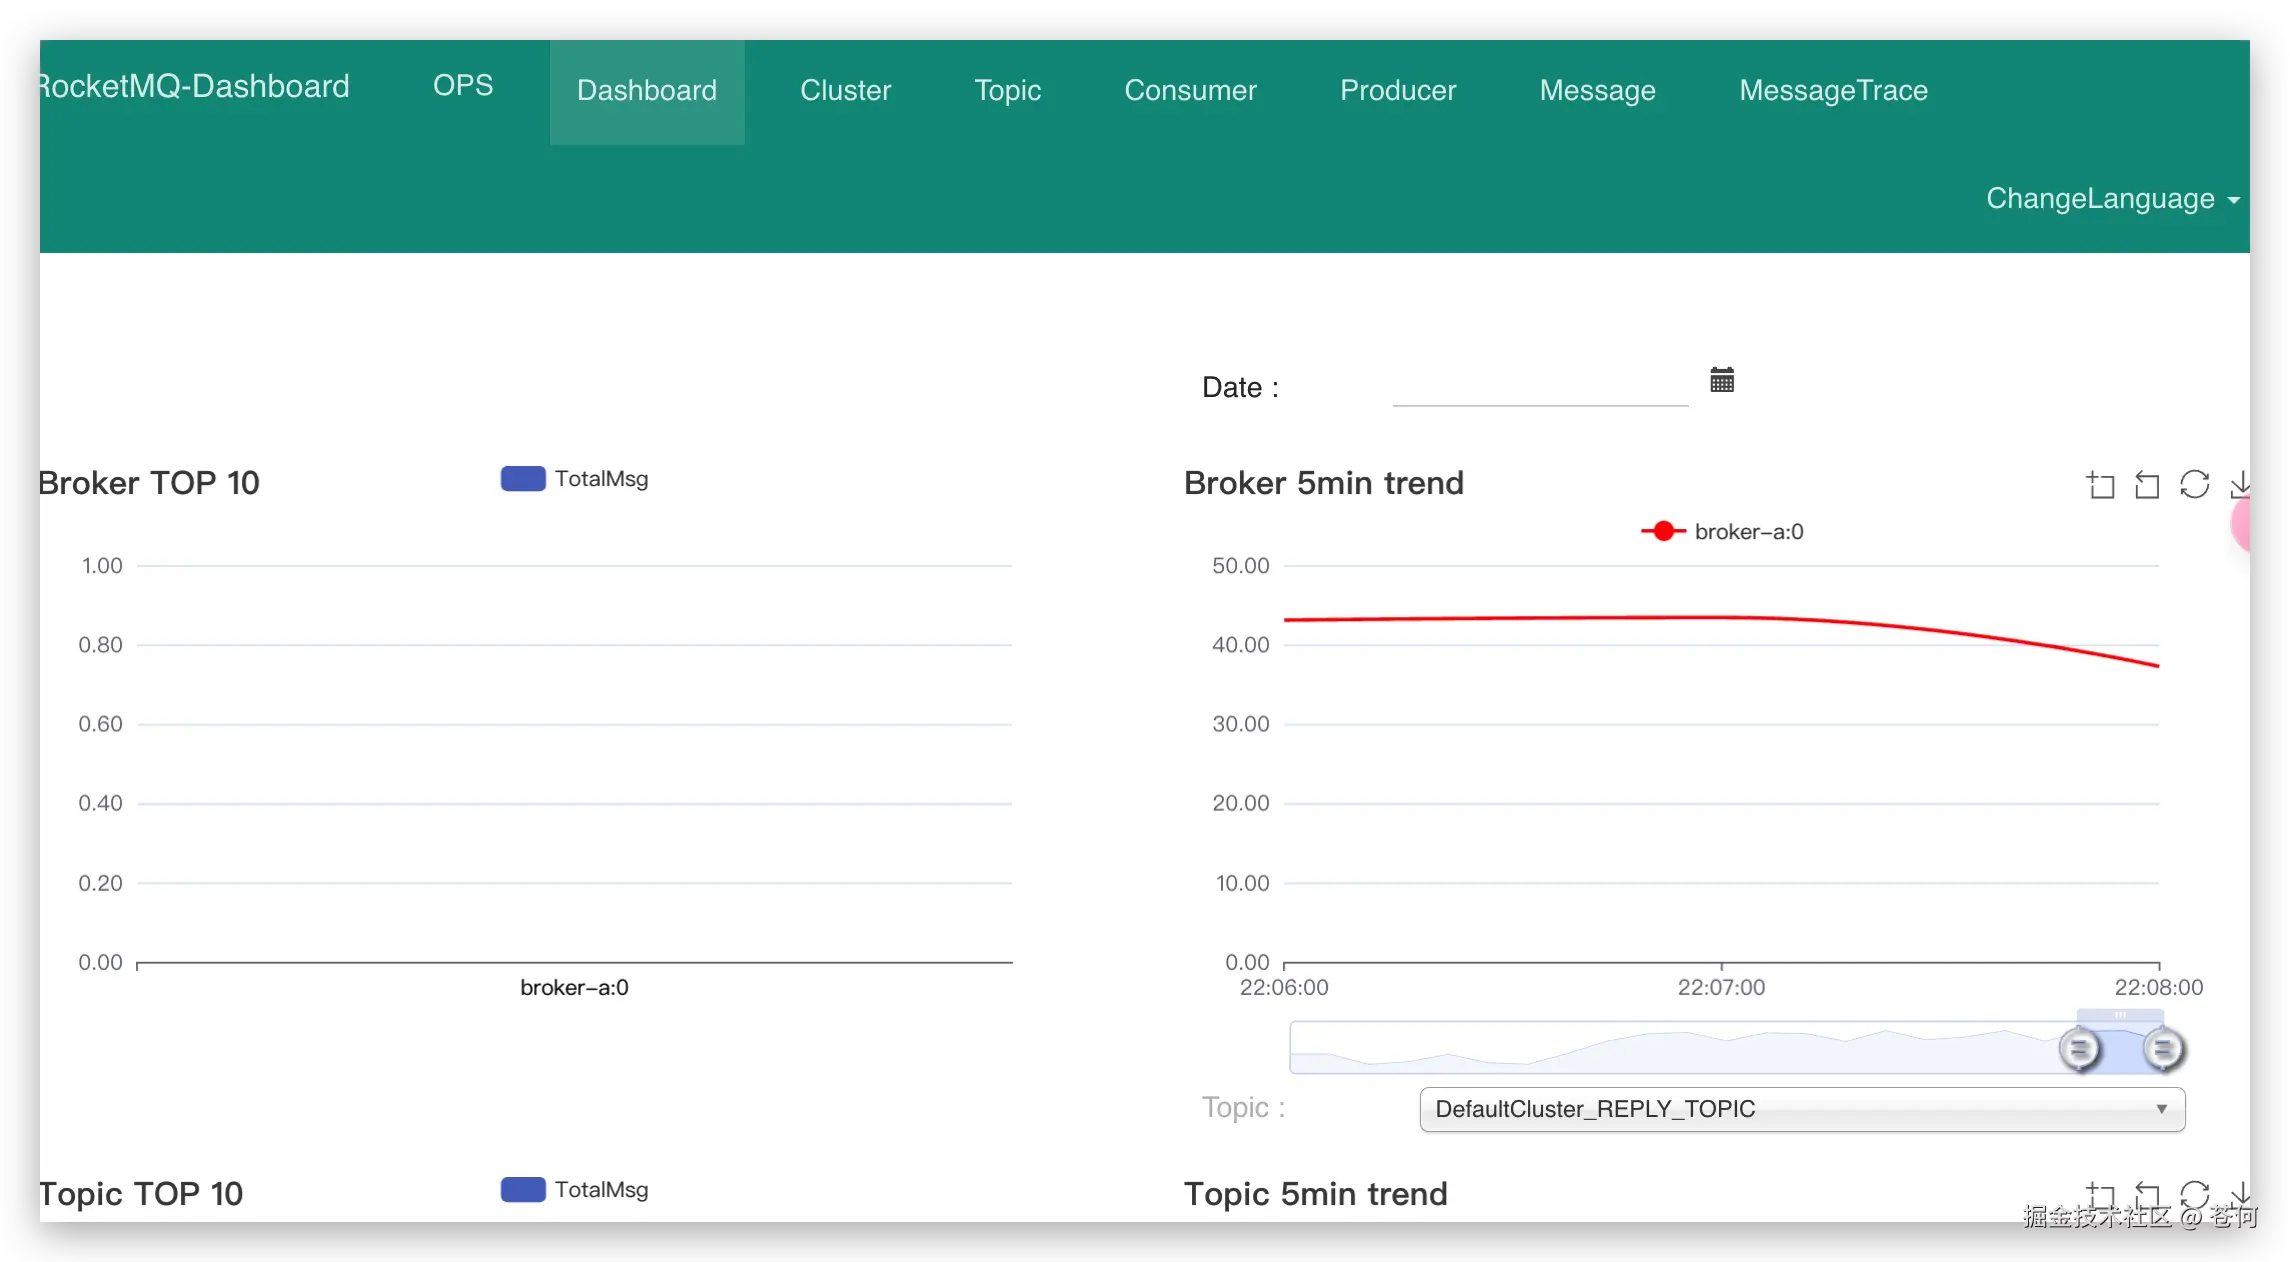Download Broker 5min trend chart as image
Image resolution: width=2290 pixels, height=1262 pixels.
coord(2240,485)
